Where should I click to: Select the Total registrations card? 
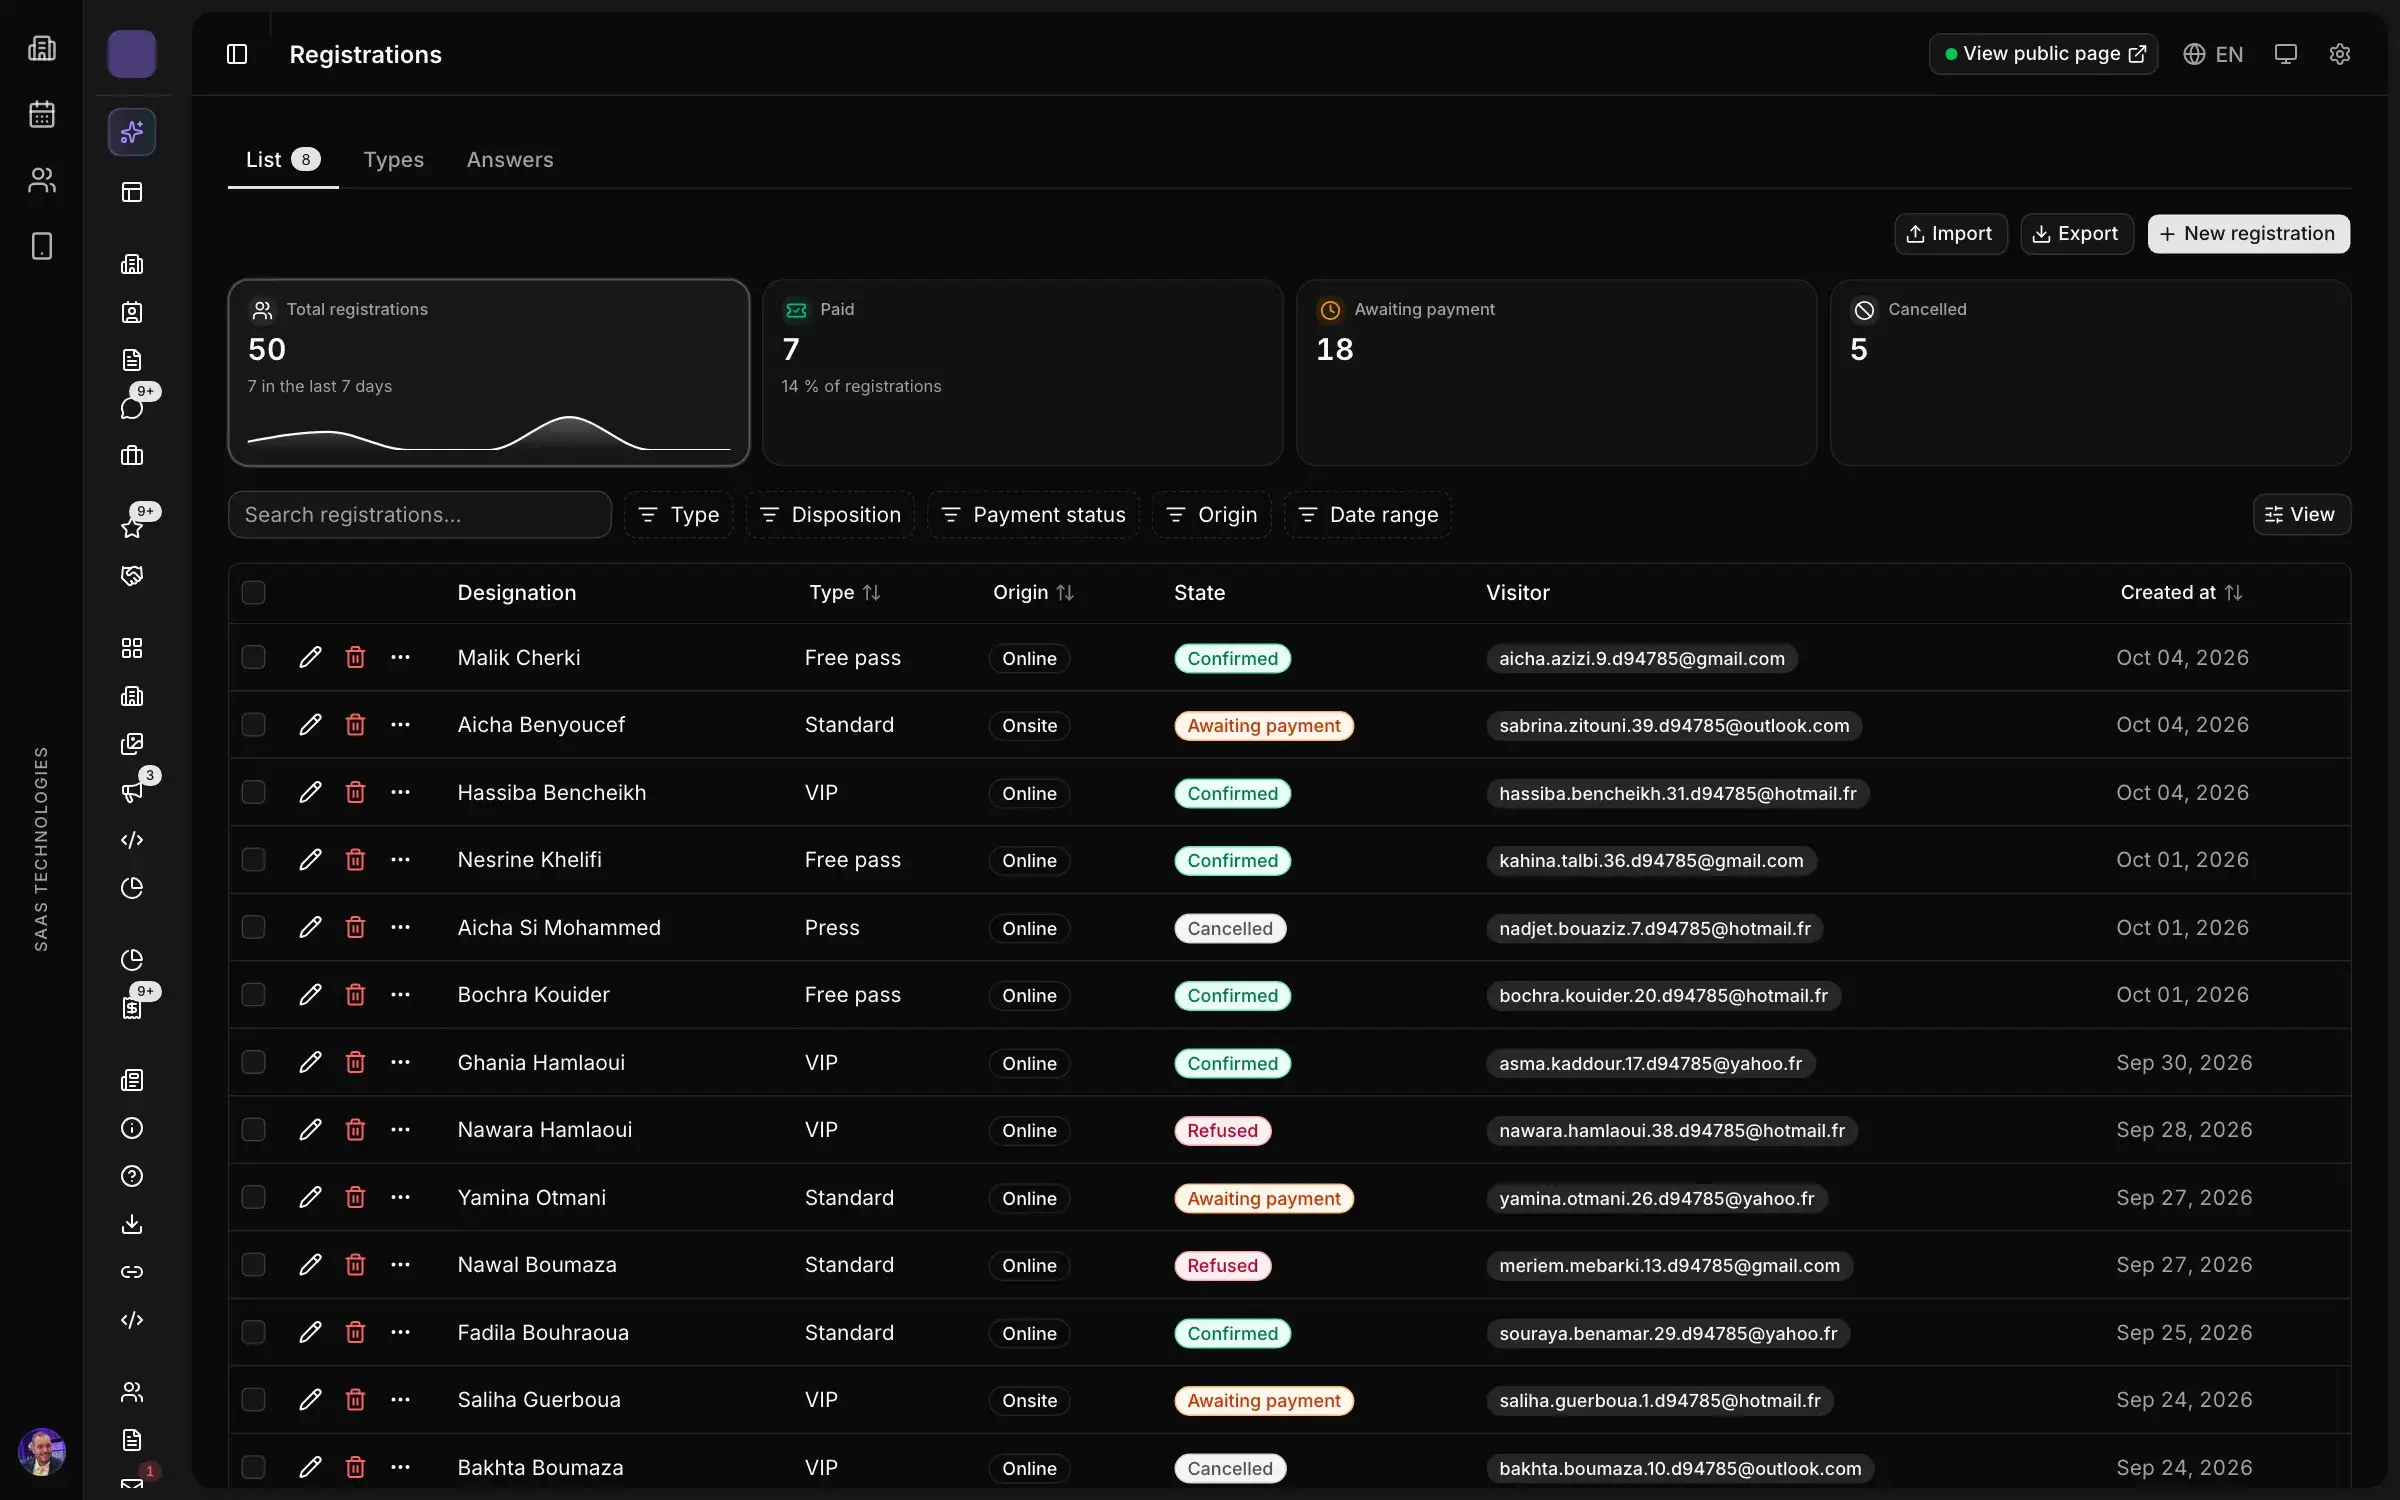[489, 372]
